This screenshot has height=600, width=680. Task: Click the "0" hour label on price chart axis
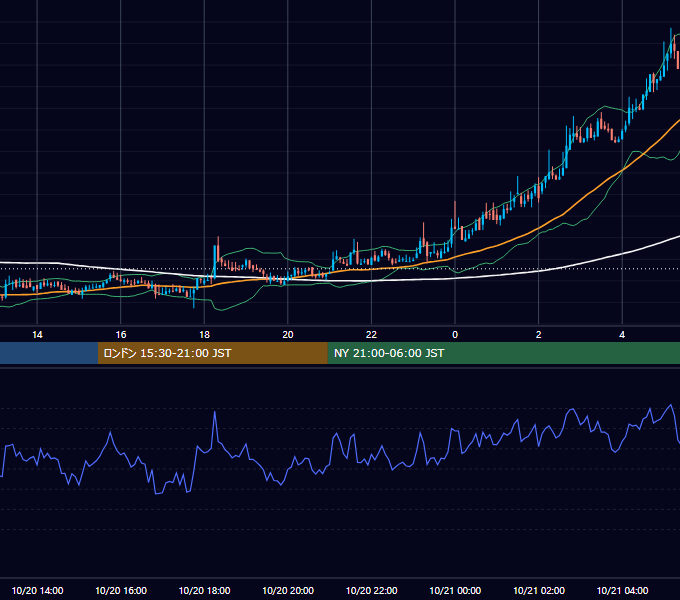pos(455,335)
